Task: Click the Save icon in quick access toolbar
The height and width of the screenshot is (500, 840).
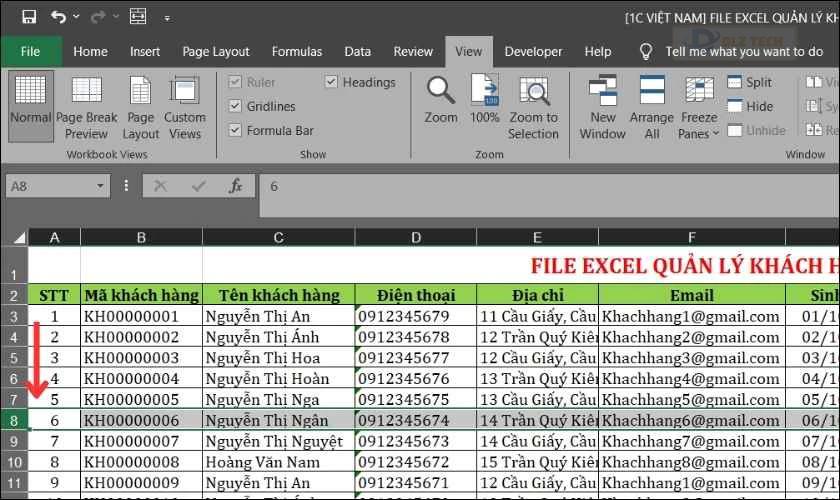Action: (29, 17)
